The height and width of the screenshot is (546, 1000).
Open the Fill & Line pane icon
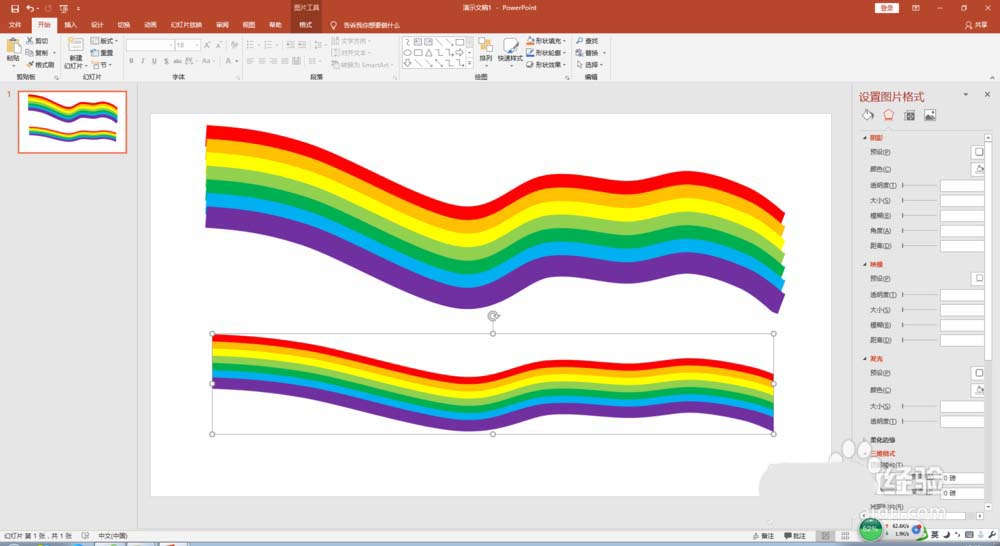click(x=868, y=116)
